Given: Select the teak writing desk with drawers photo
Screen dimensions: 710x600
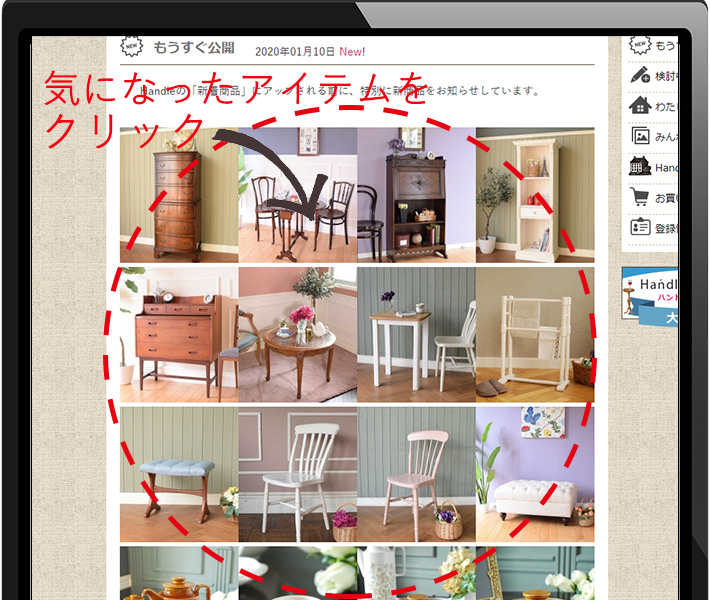Looking at the screenshot, I should tap(179, 335).
